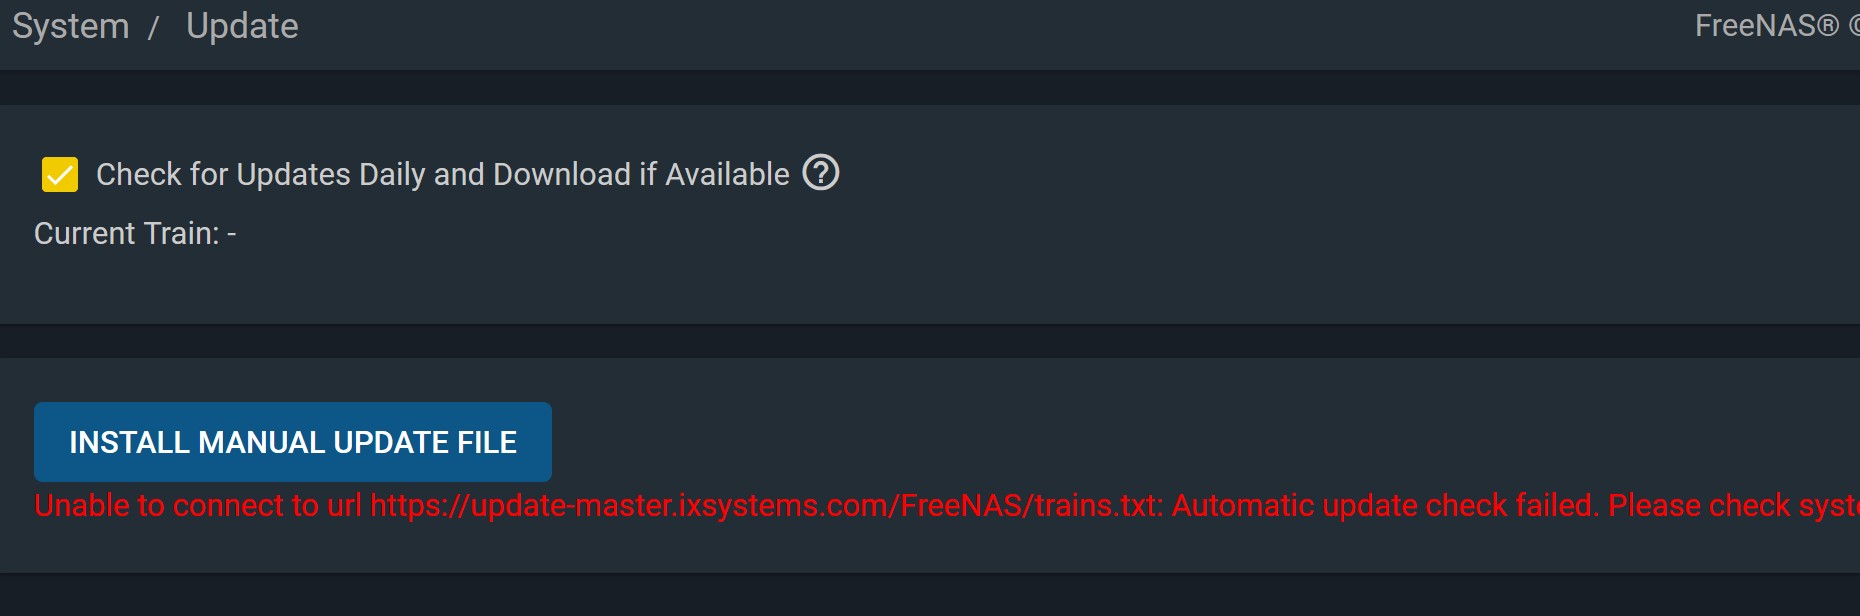This screenshot has width=1860, height=616.
Task: Click the INSTALL MANUAL UPDATE FILE button
Action: pos(293,442)
